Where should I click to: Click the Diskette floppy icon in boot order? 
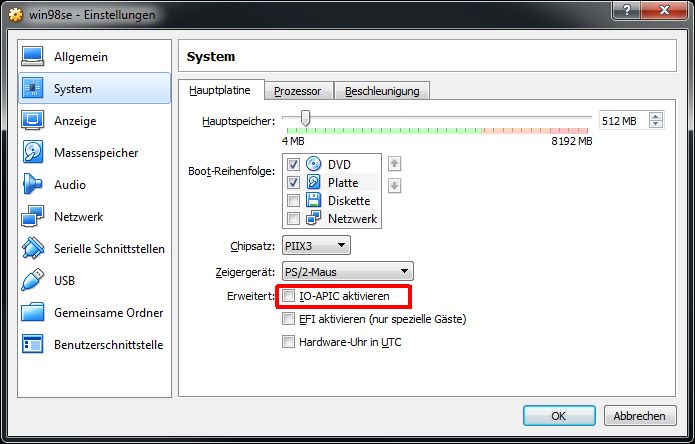coord(313,200)
